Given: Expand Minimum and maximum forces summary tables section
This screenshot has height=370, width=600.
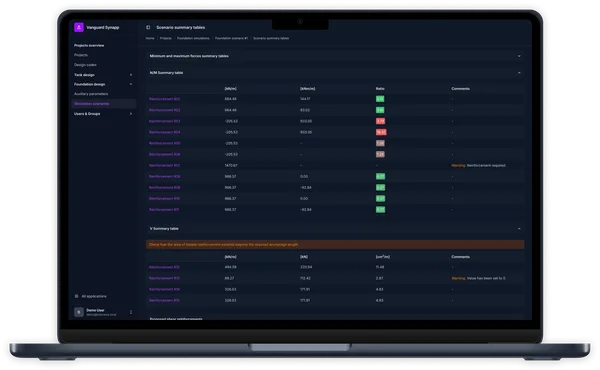Looking at the screenshot, I should click(335, 56).
